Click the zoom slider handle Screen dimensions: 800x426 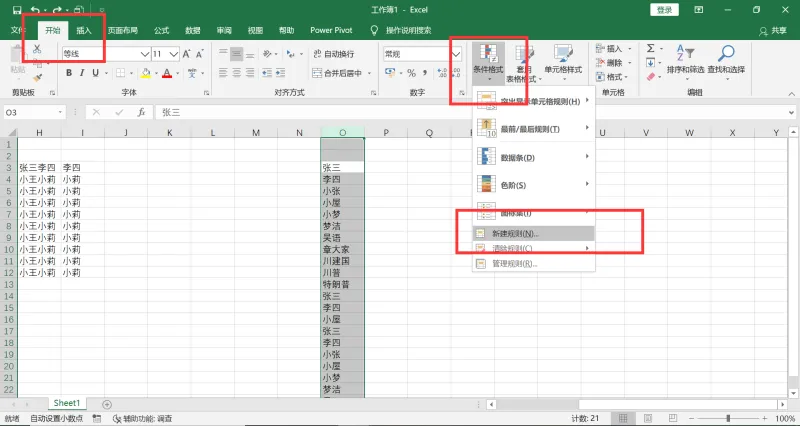[x=728, y=418]
